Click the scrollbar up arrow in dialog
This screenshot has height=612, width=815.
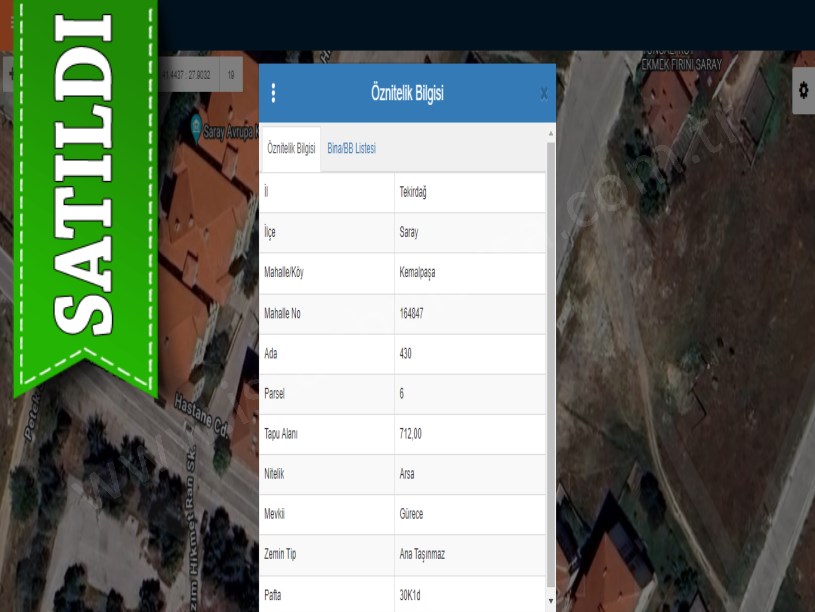coord(550,133)
